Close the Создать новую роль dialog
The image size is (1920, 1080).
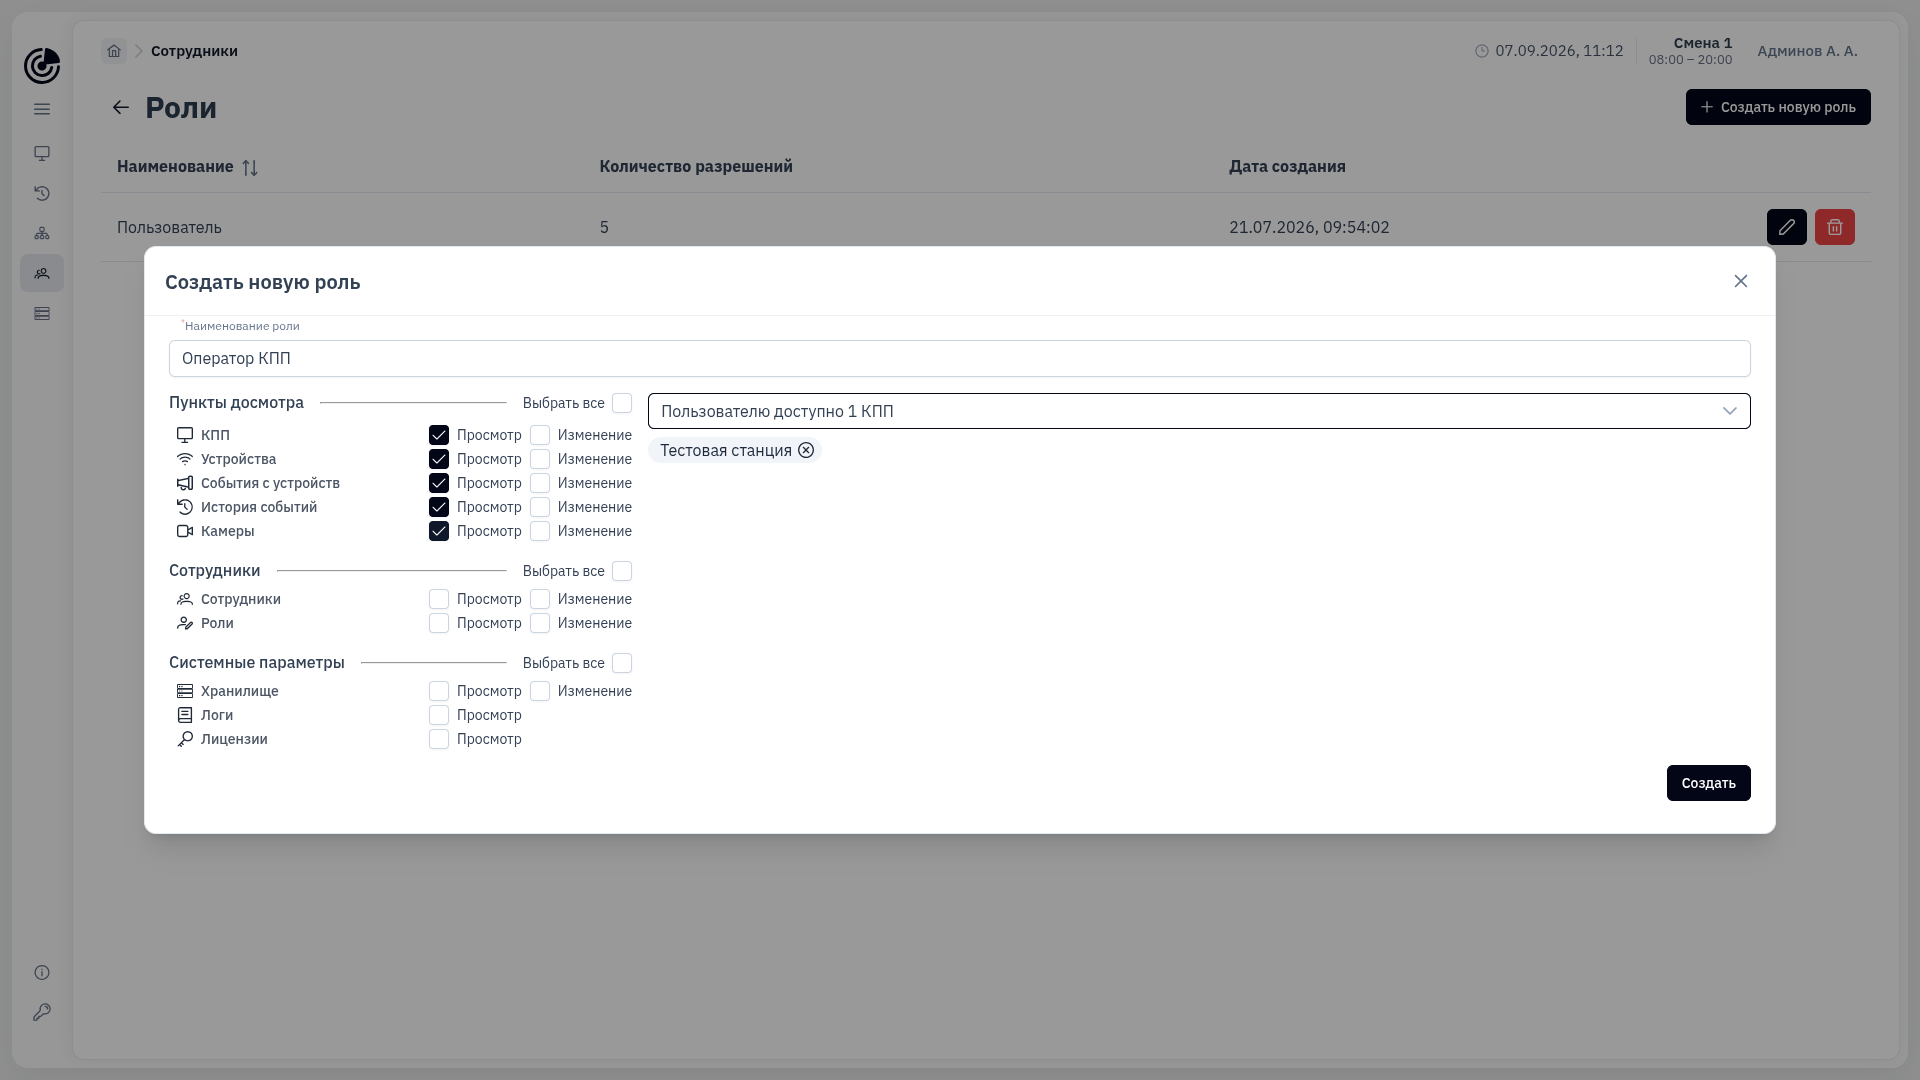(x=1741, y=281)
